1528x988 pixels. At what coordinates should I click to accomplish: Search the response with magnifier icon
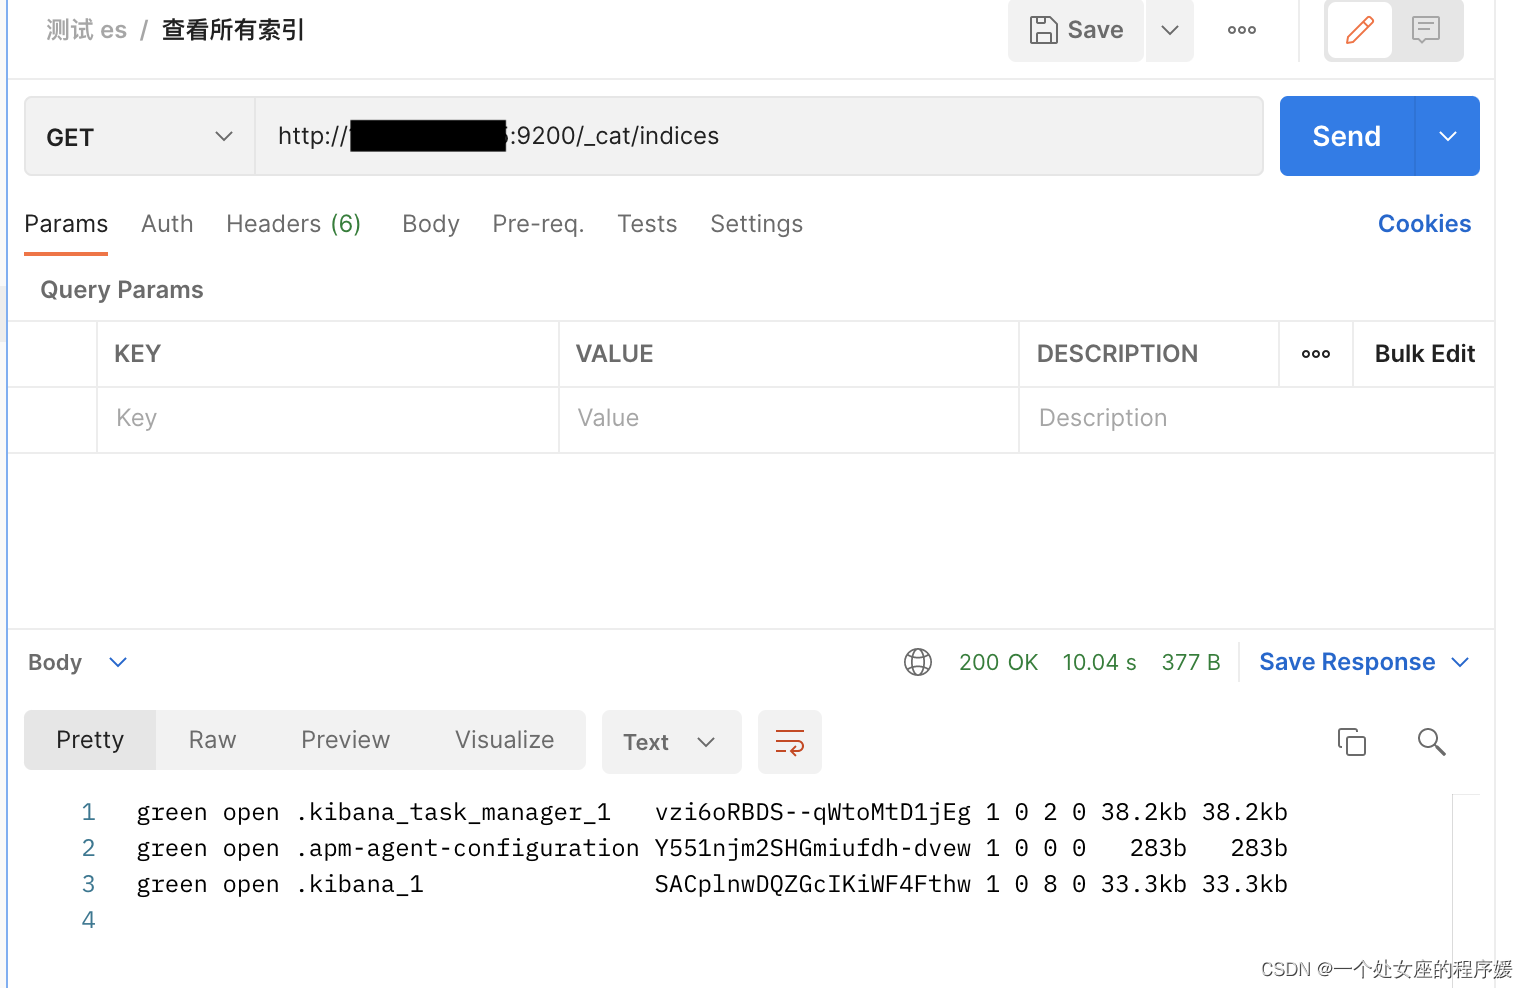click(x=1432, y=742)
